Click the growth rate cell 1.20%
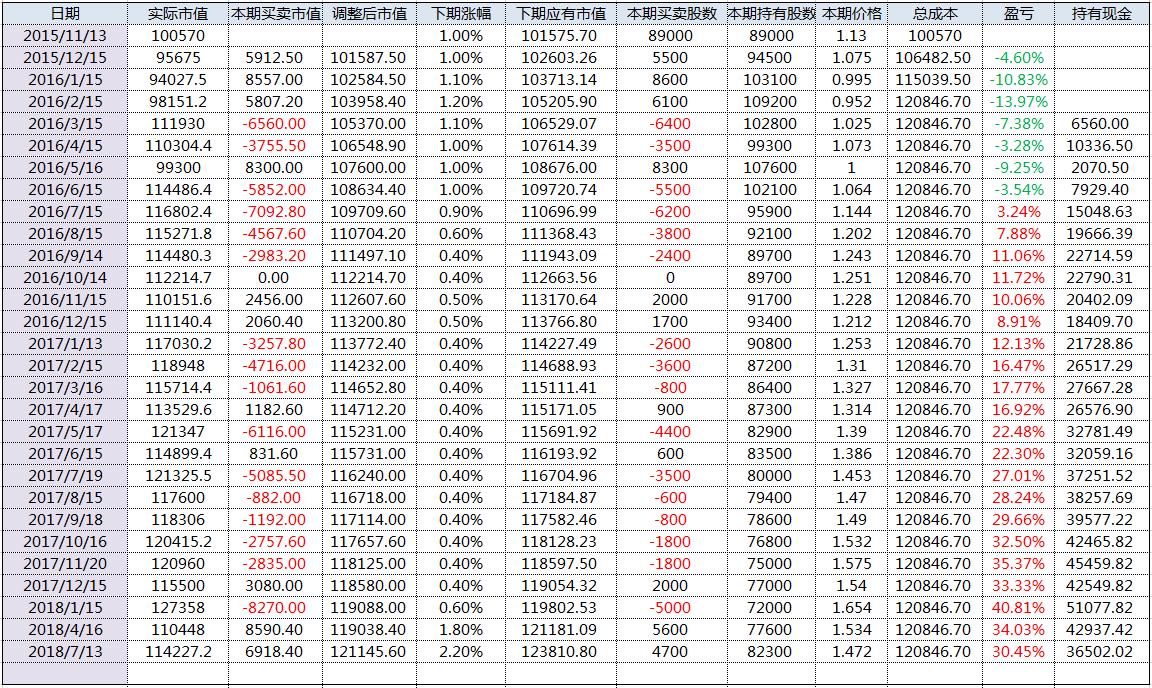The height and width of the screenshot is (688, 1152). (461, 101)
